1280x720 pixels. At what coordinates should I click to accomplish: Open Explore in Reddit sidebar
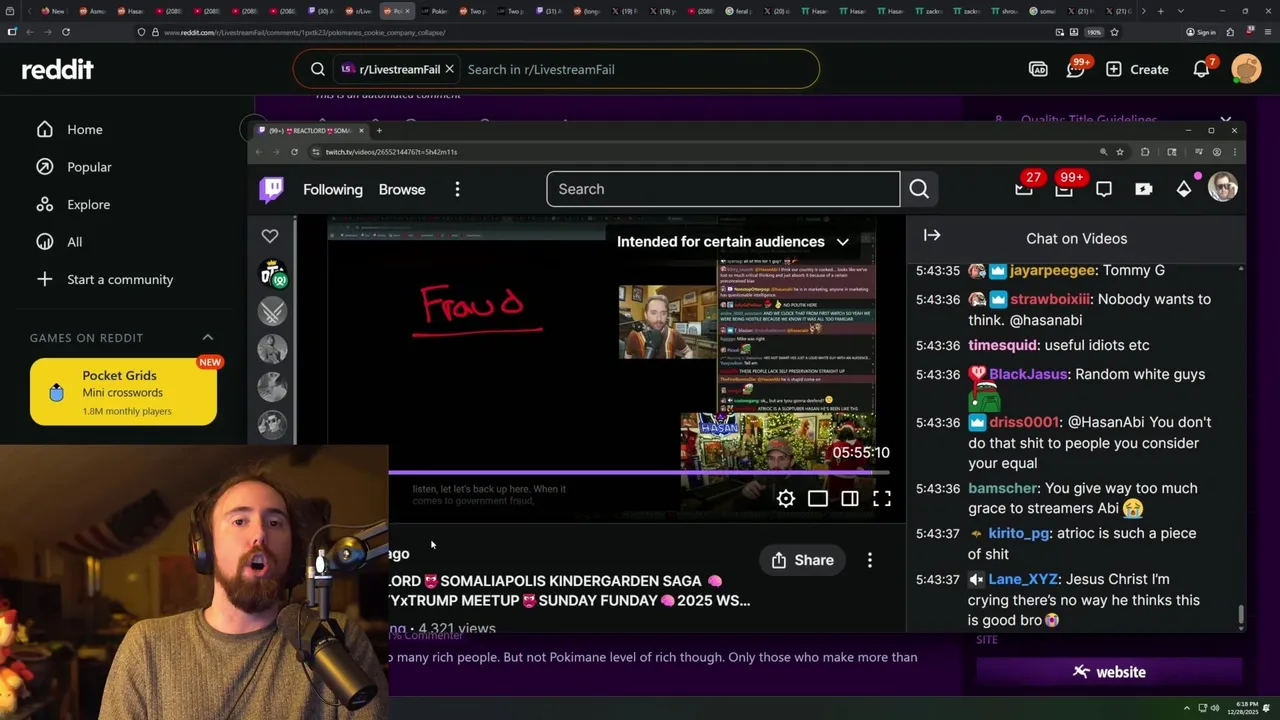tap(88, 204)
